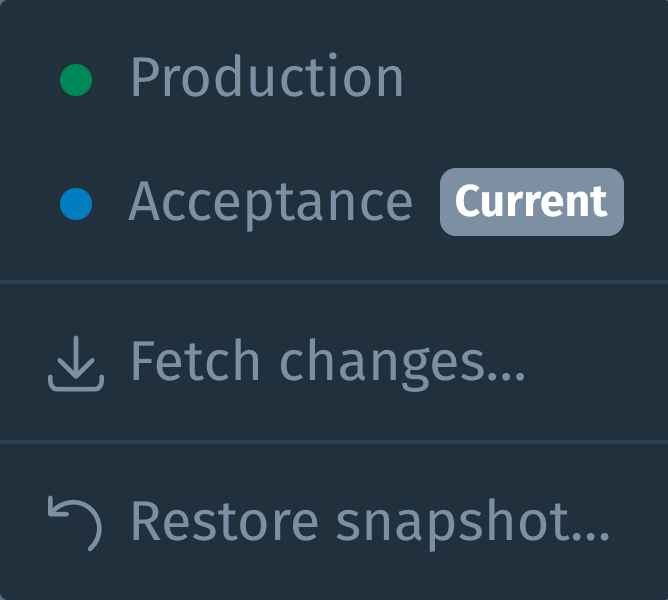Viewport: 668px width, 600px height.
Task: Switch to Production via its label text
Action: pos(267,77)
